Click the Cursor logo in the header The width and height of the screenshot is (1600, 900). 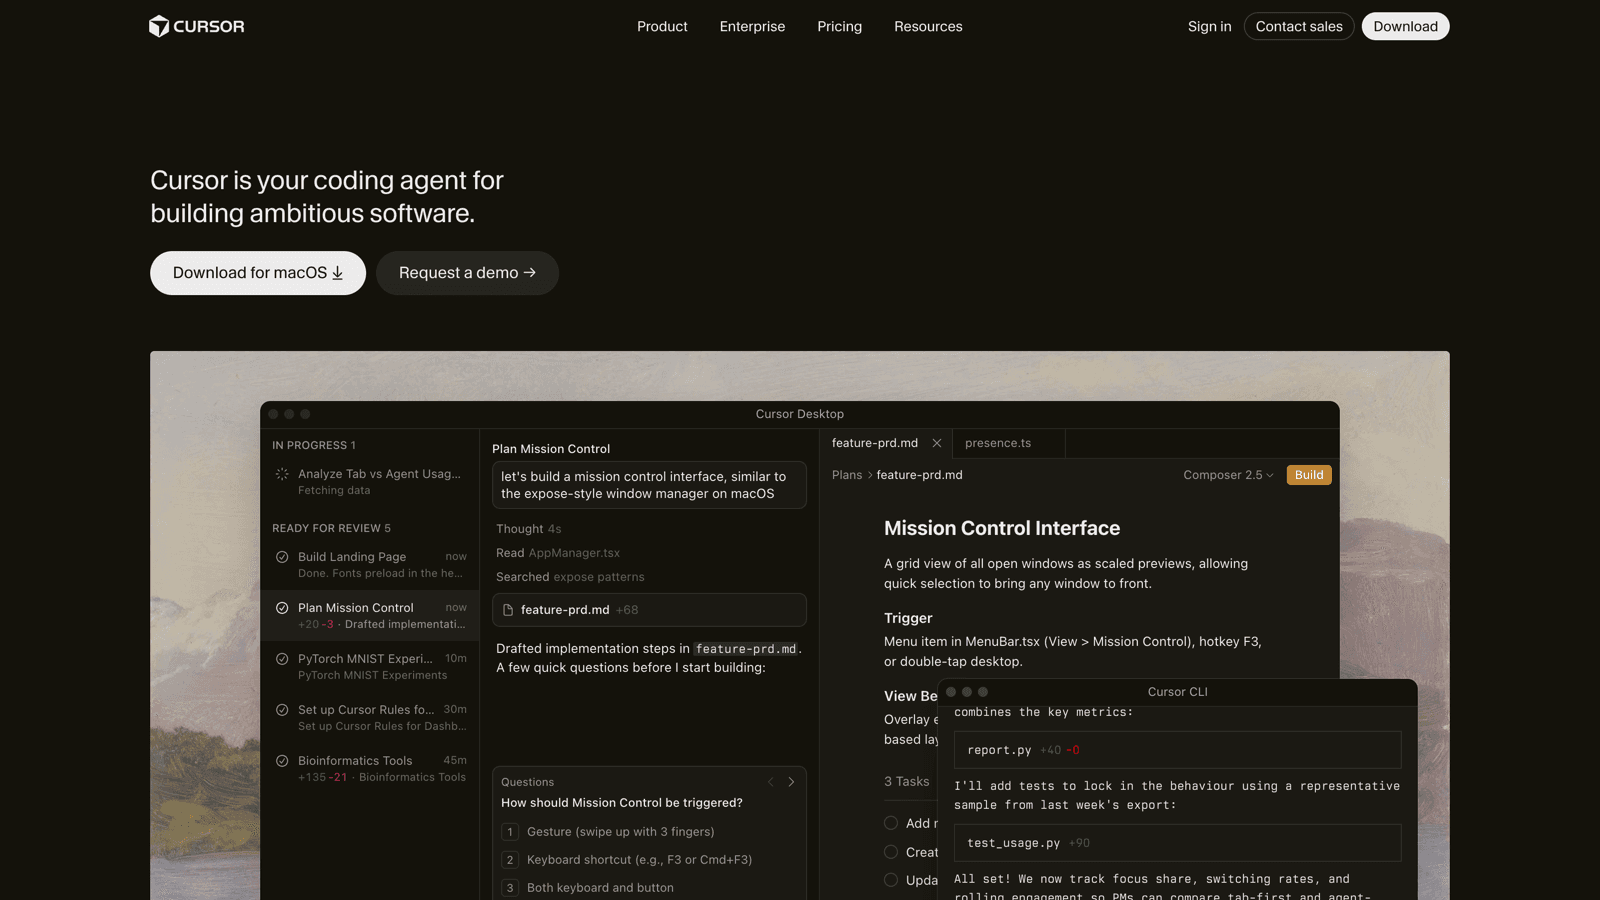click(x=197, y=26)
